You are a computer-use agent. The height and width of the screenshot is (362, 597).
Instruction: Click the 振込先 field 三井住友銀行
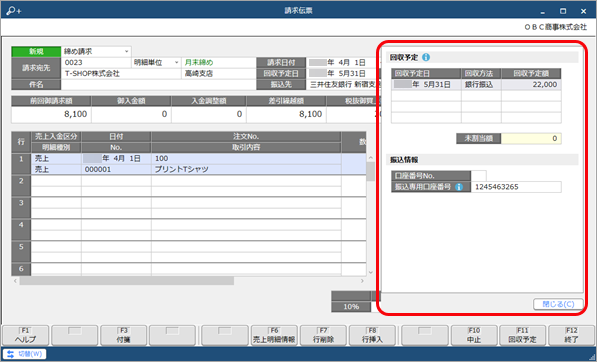[x=343, y=85]
